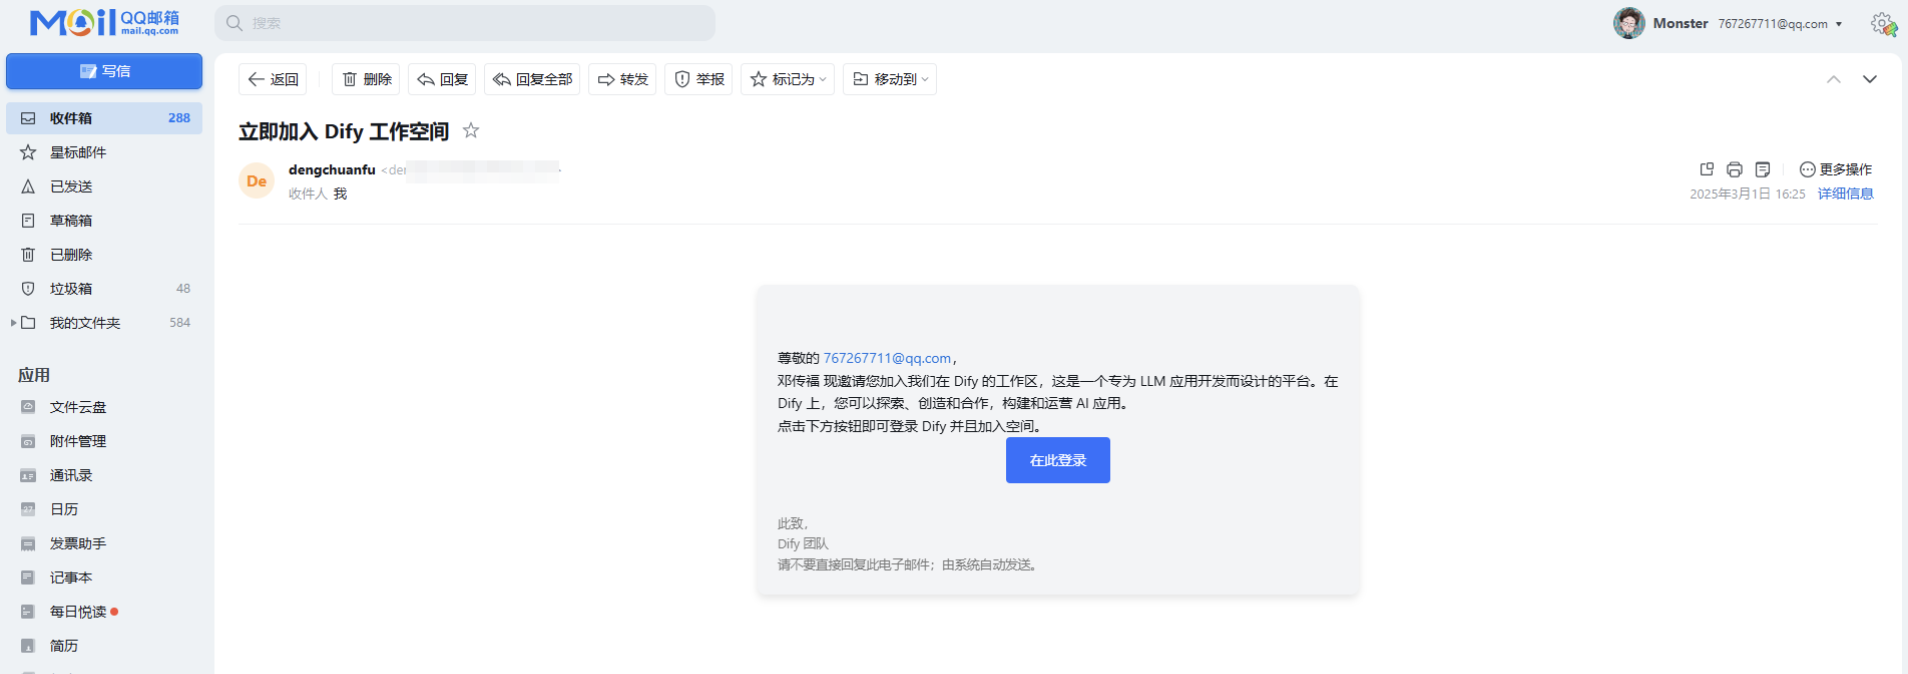Click the 767267711@qq.com link in body
Viewport: 1908px width, 674px height.
click(x=887, y=358)
